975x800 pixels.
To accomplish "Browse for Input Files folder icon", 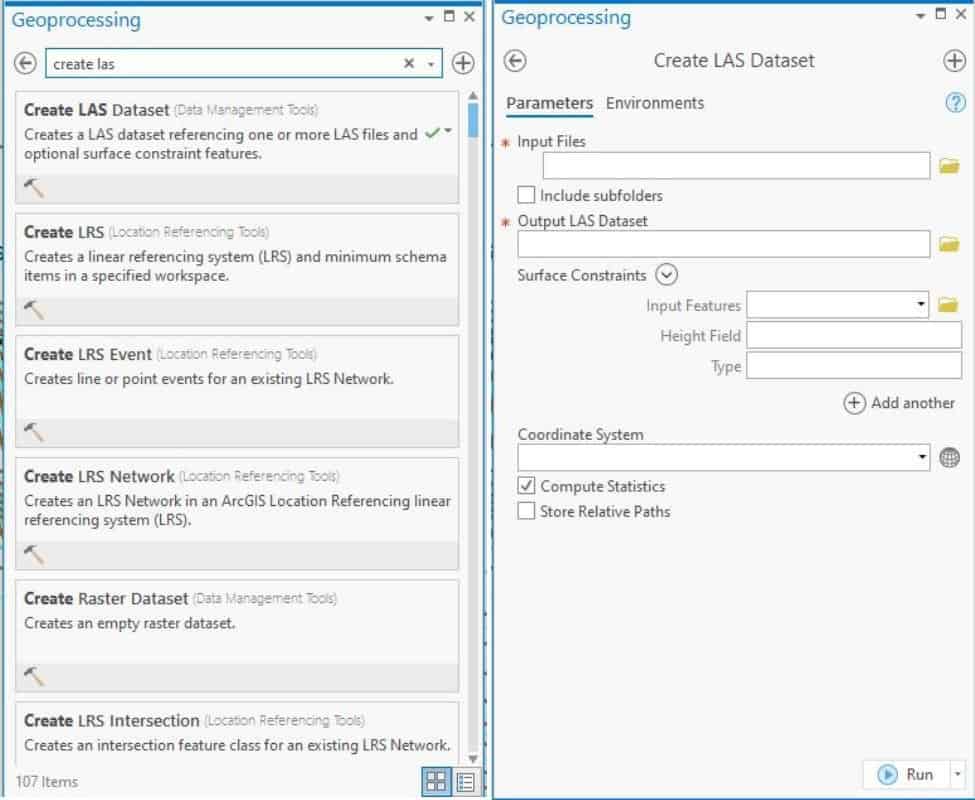I will [949, 166].
